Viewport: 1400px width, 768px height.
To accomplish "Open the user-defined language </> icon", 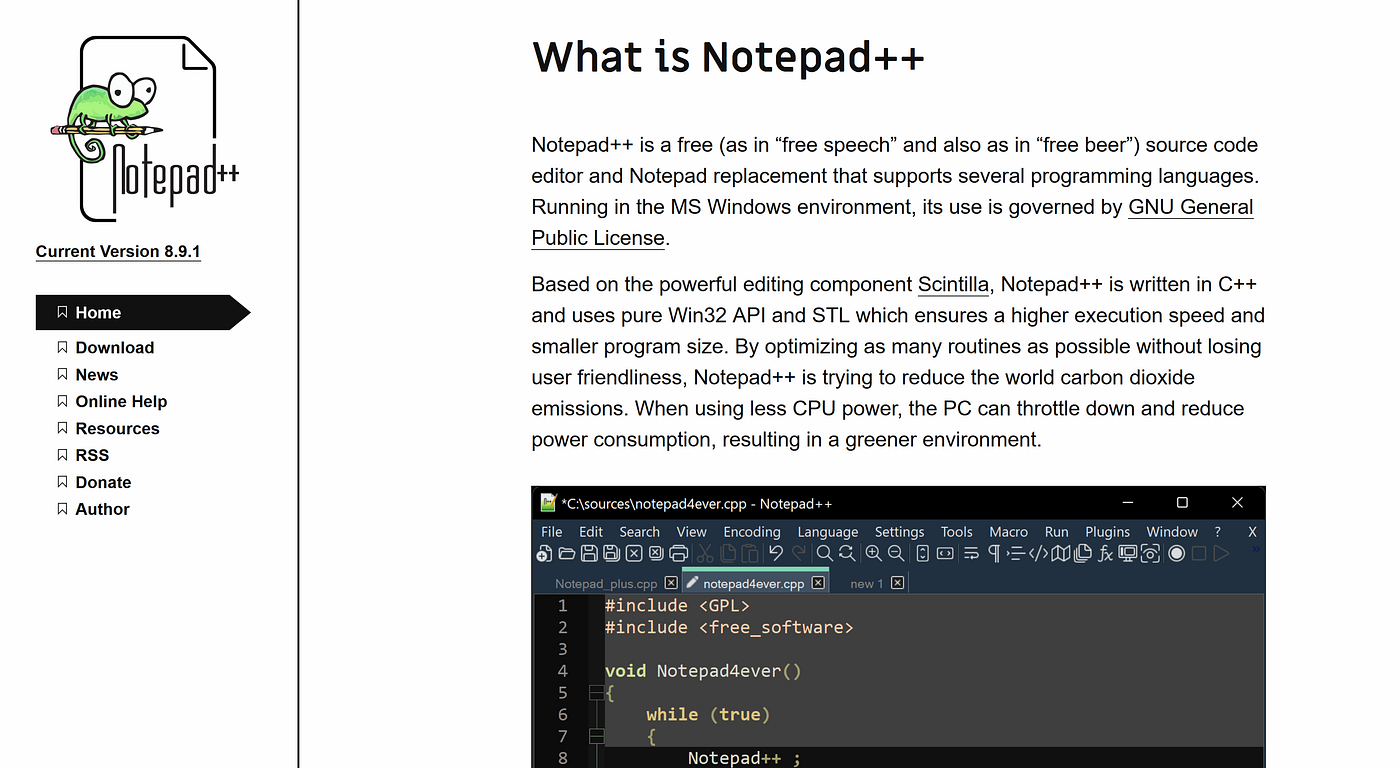I will point(1038,553).
